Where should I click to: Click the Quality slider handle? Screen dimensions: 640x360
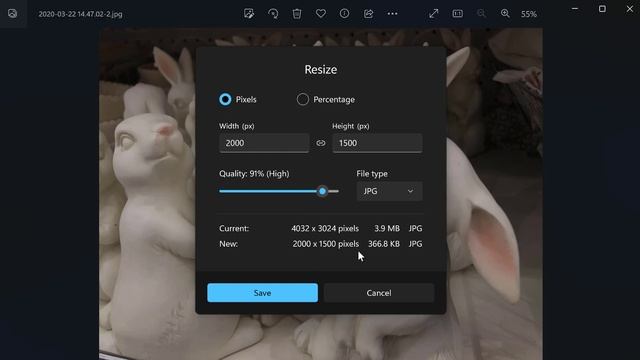(322, 191)
